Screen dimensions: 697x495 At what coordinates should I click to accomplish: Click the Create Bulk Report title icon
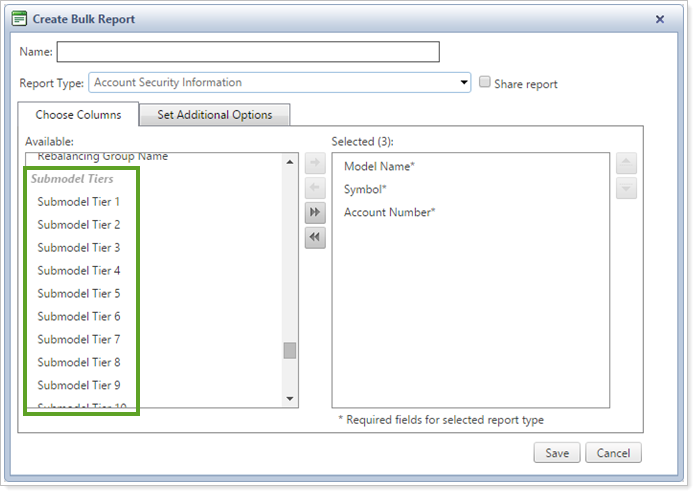pyautogui.click(x=19, y=19)
